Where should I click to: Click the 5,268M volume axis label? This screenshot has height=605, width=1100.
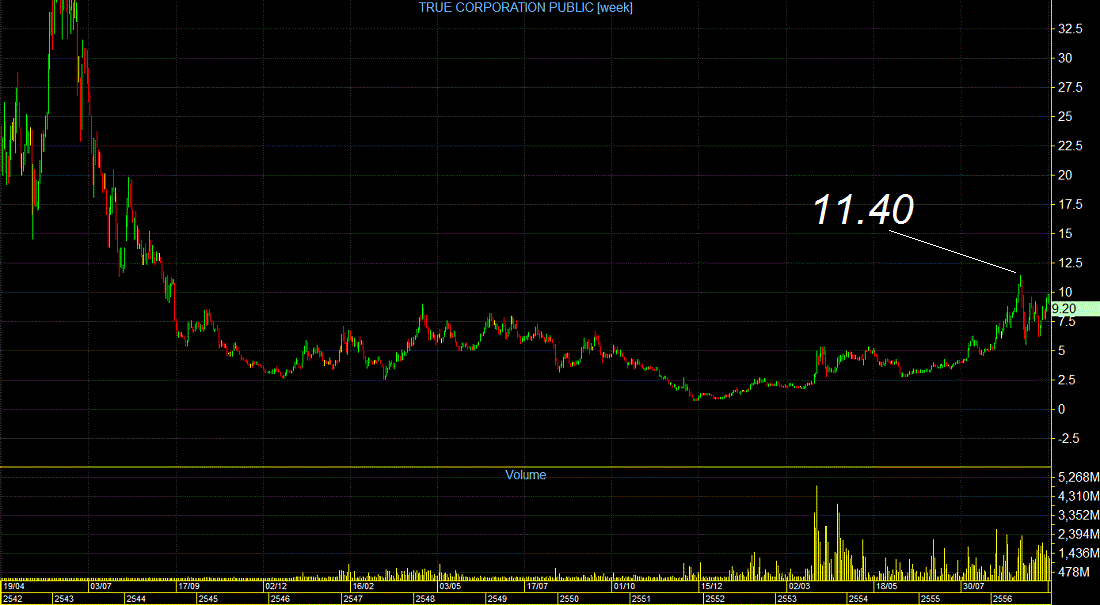tap(1078, 478)
